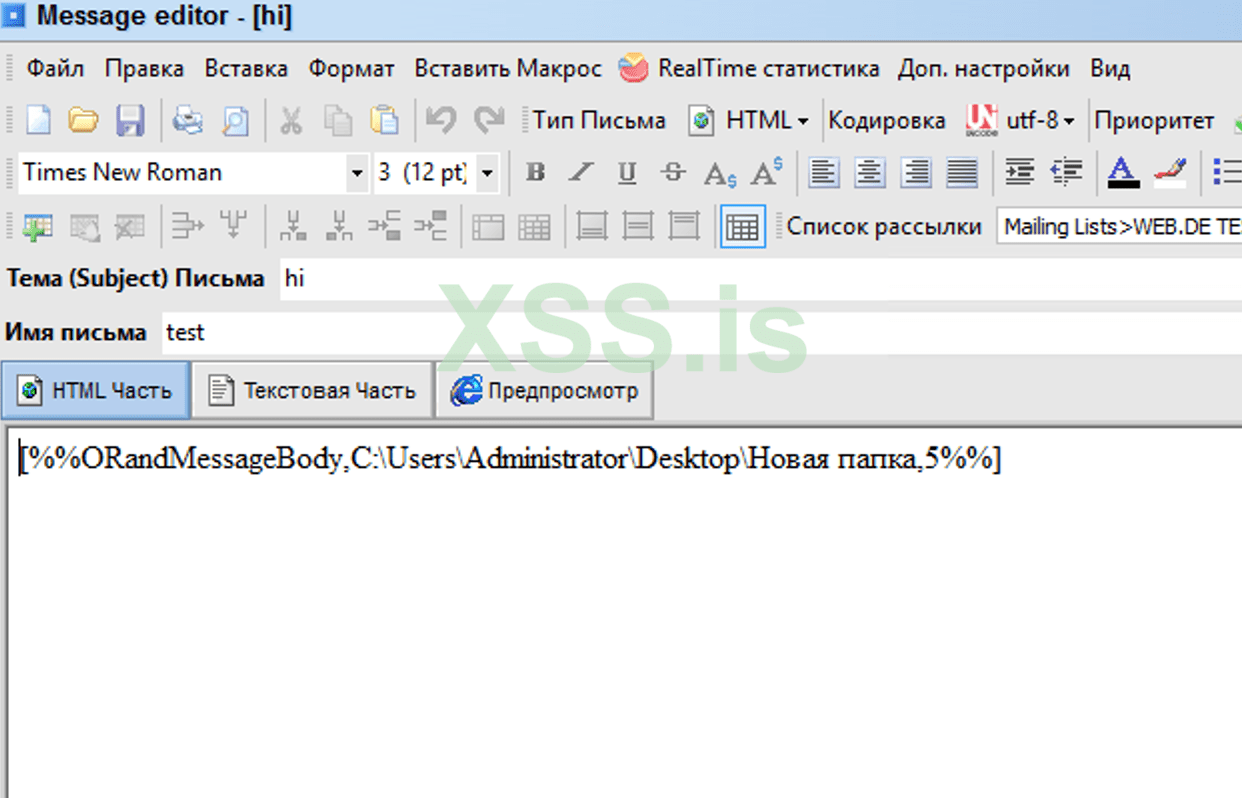Open RealTime статистика menu

[750, 69]
